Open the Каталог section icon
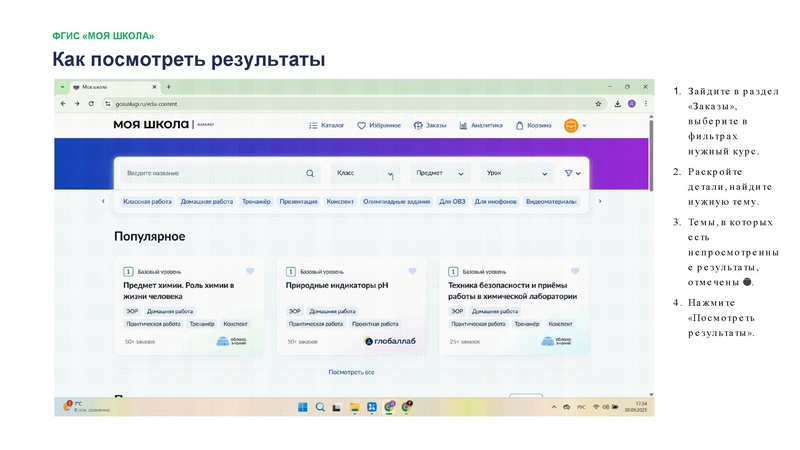This screenshot has height=450, width=800. (313, 126)
